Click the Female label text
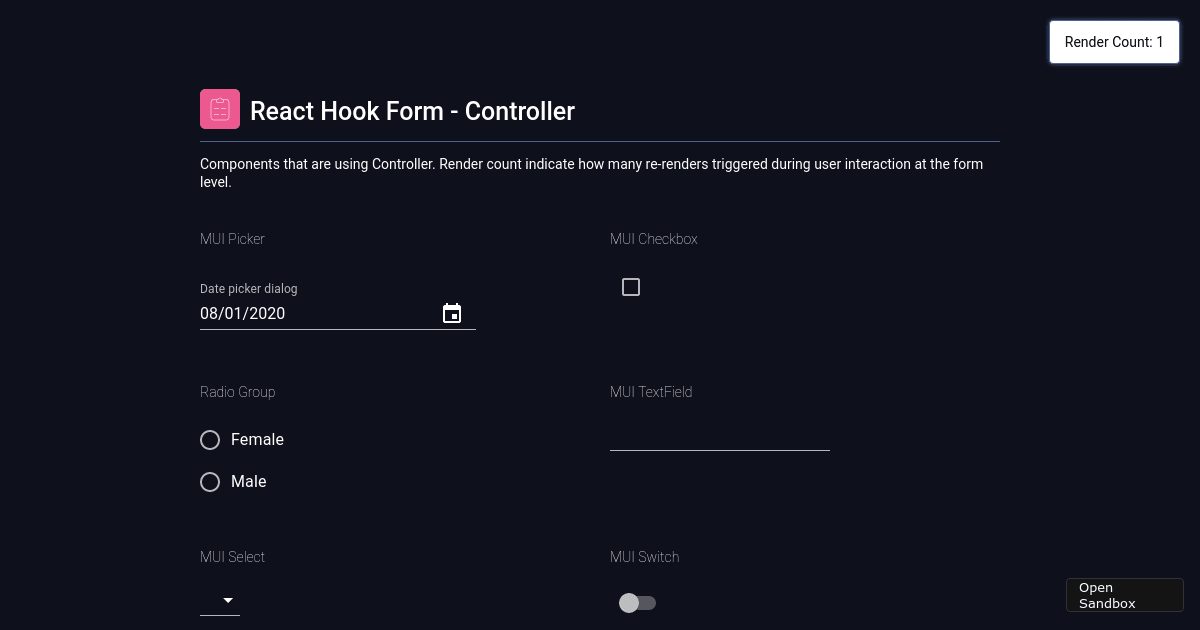This screenshot has width=1200, height=630. tap(257, 440)
